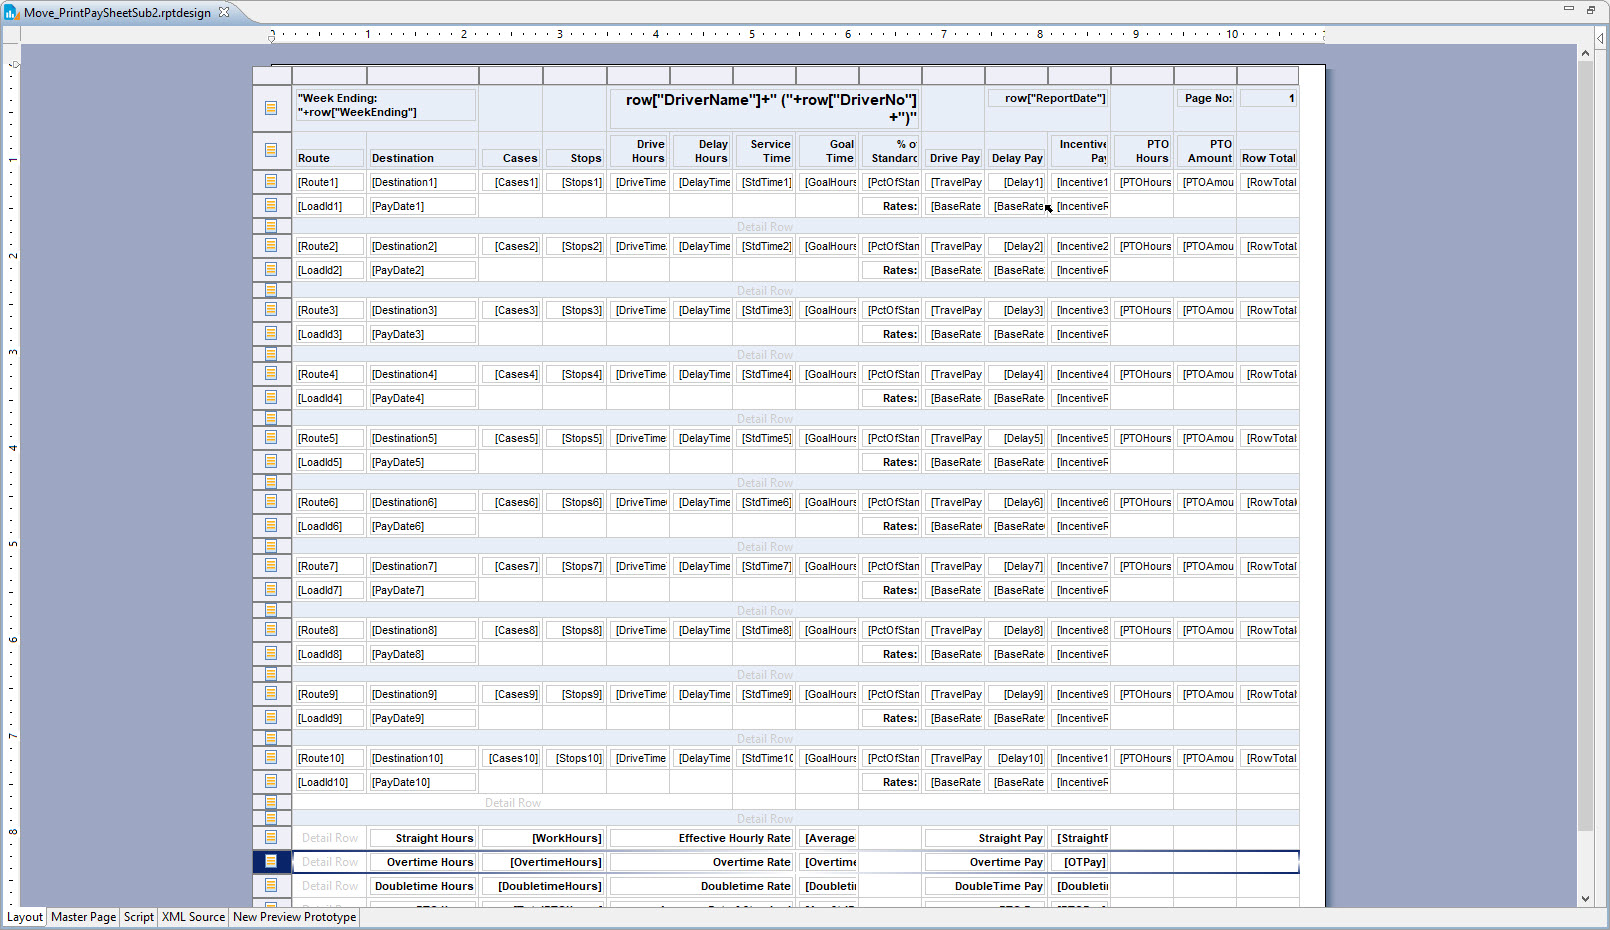Screen dimensions: 1610x930
Task: Select the [DoubletimeHours] data field
Action: [x=543, y=886]
